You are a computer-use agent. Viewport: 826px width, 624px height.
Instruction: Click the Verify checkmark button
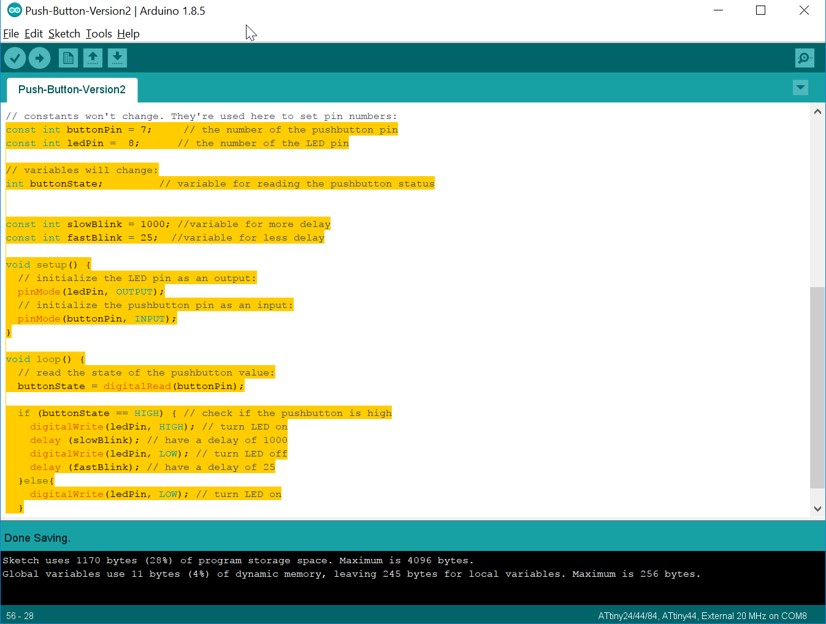pyautogui.click(x=15, y=58)
